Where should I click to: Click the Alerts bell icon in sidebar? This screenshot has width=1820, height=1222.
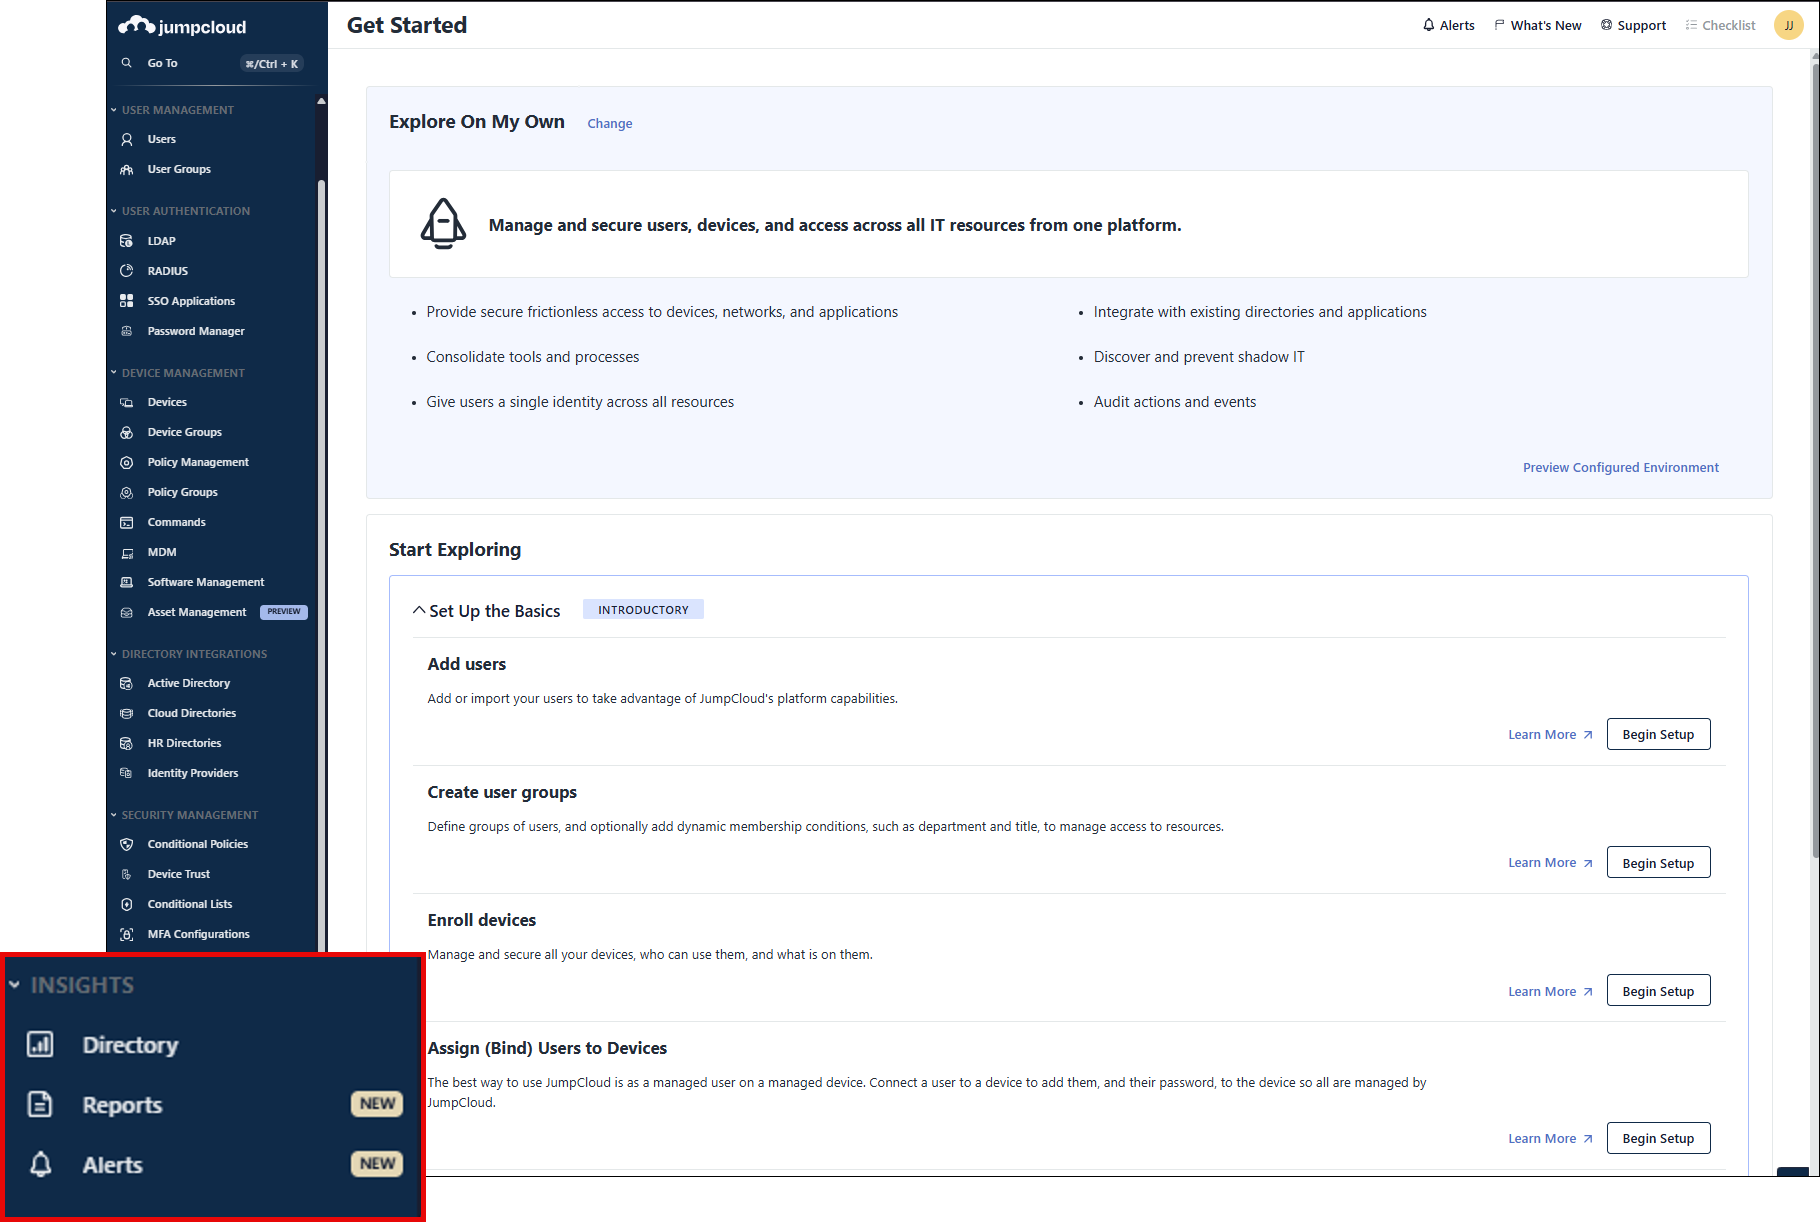click(40, 1165)
